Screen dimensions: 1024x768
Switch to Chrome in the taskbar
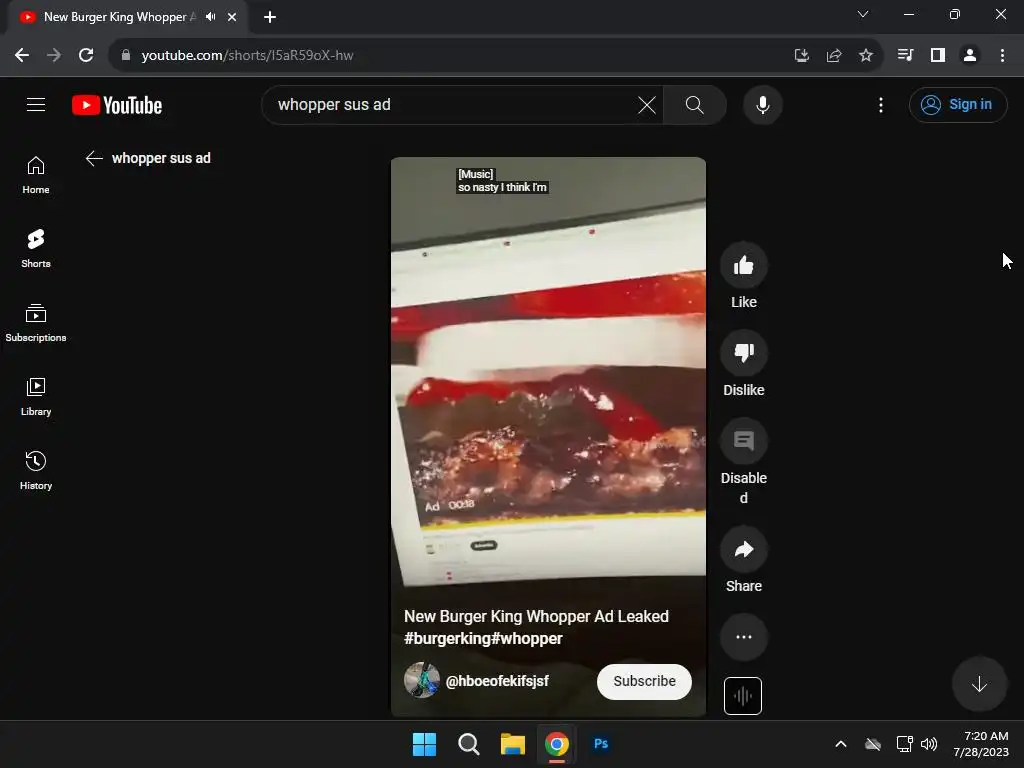click(x=556, y=744)
